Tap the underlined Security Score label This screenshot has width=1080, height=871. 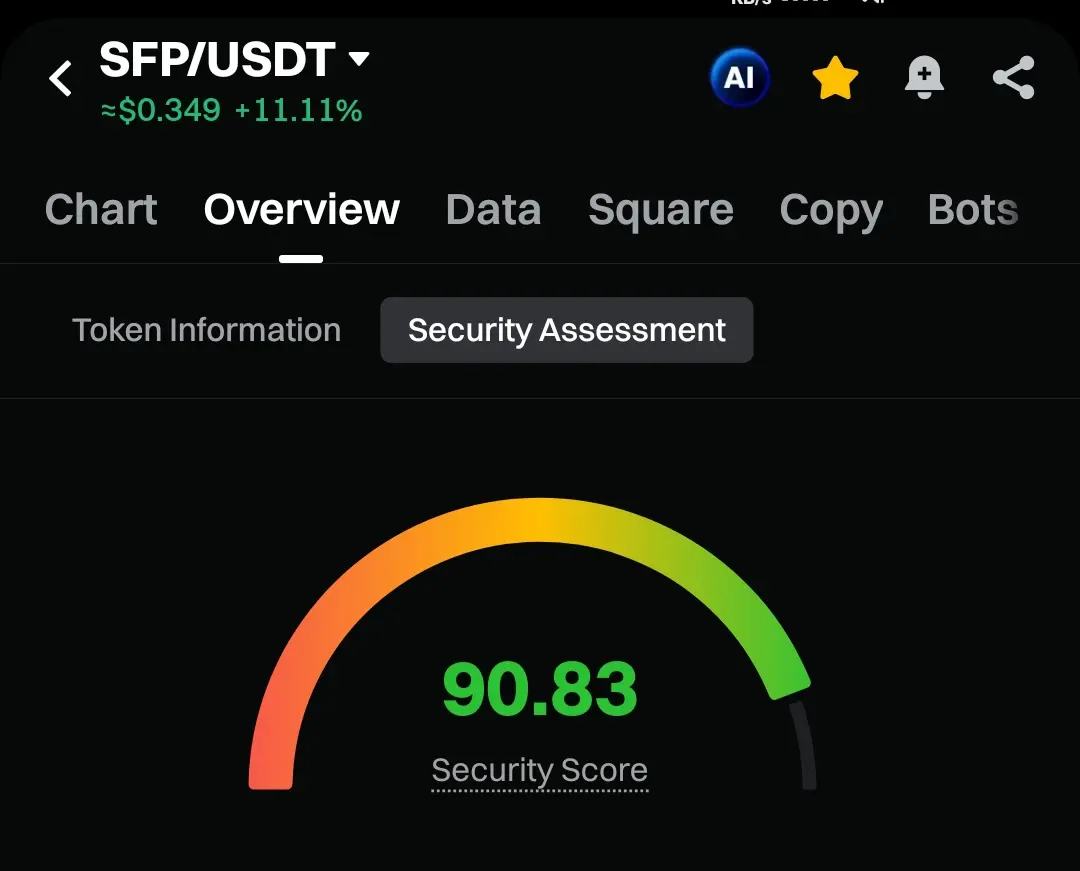click(x=539, y=771)
